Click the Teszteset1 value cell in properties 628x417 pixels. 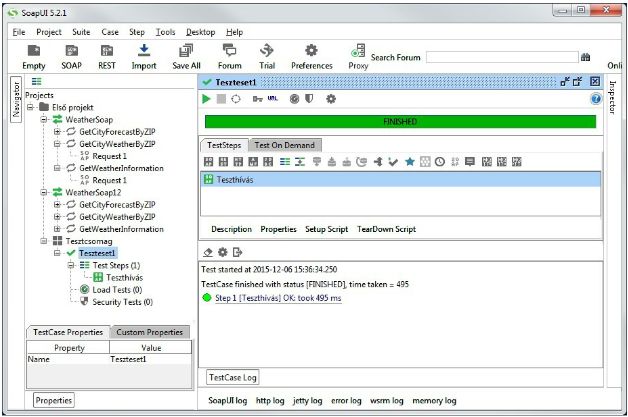151,359
